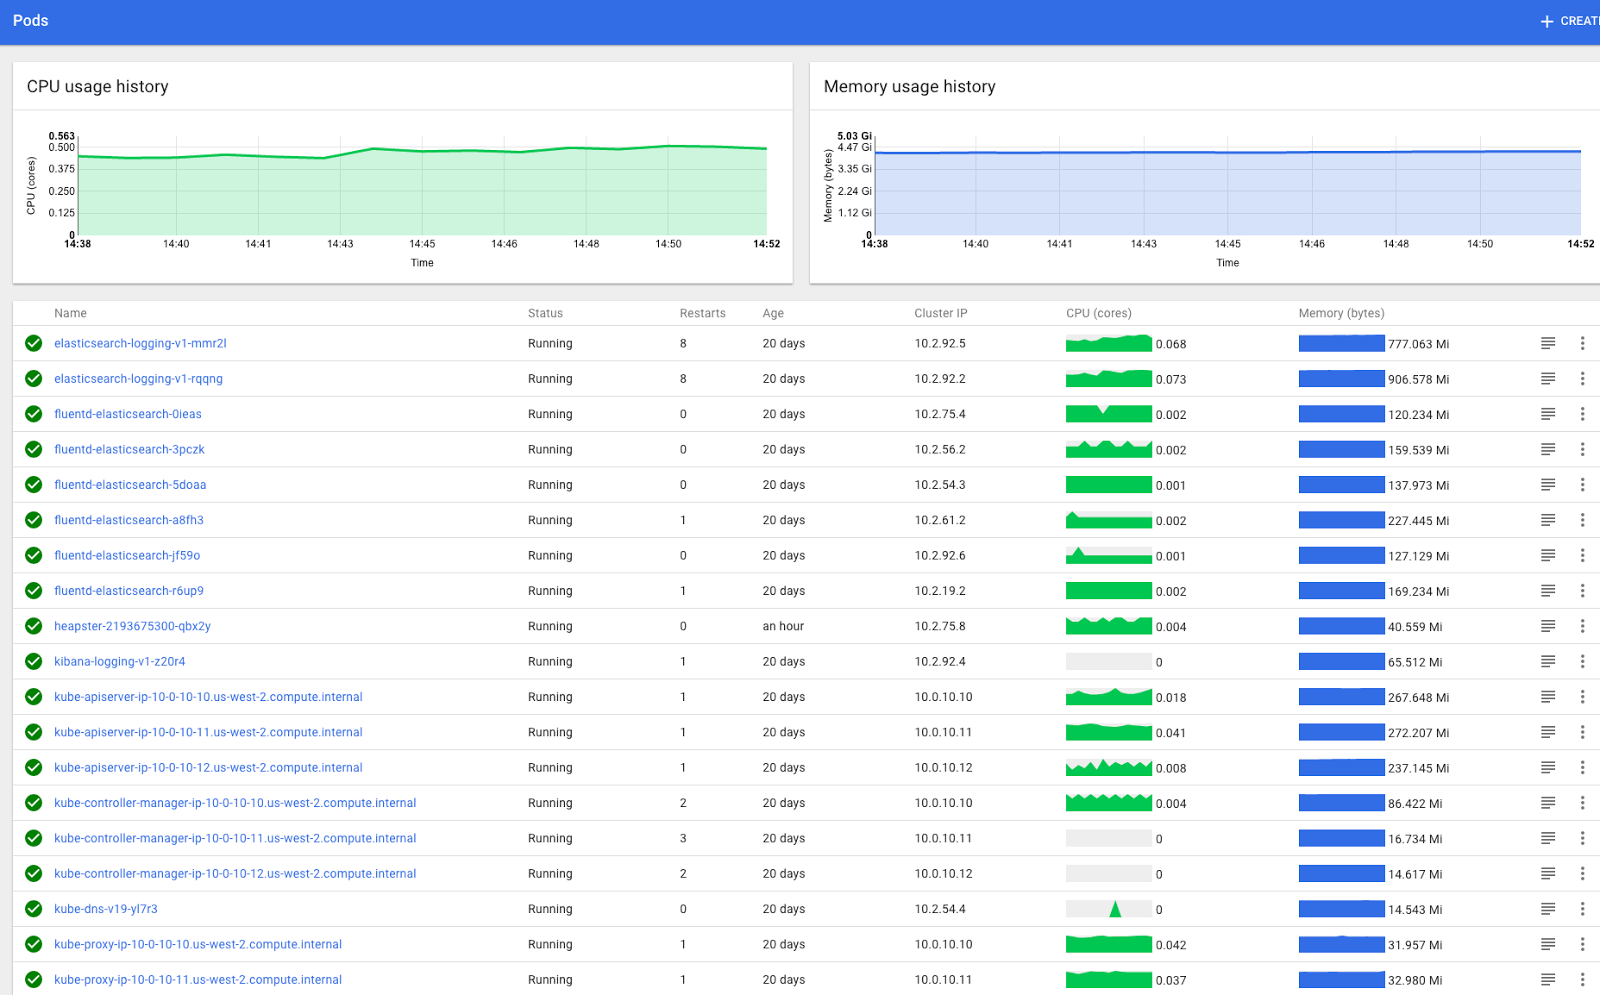View logs for heapster-2193675300-qbx2y pod
Image resolution: width=1600 pixels, height=995 pixels.
[x=1548, y=626]
